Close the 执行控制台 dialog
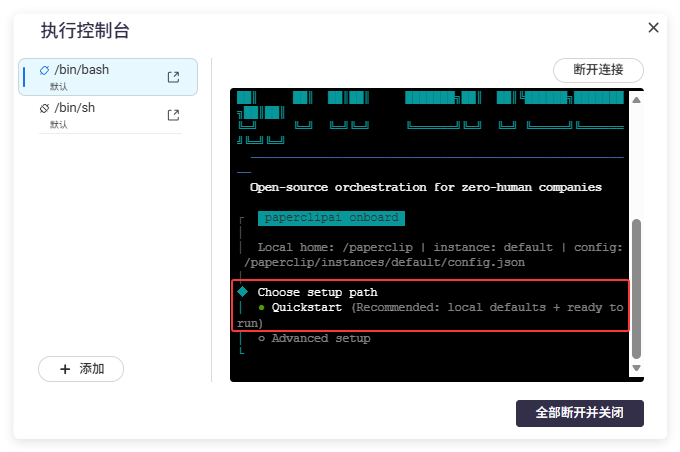Viewport: 680px width, 452px height. click(653, 28)
